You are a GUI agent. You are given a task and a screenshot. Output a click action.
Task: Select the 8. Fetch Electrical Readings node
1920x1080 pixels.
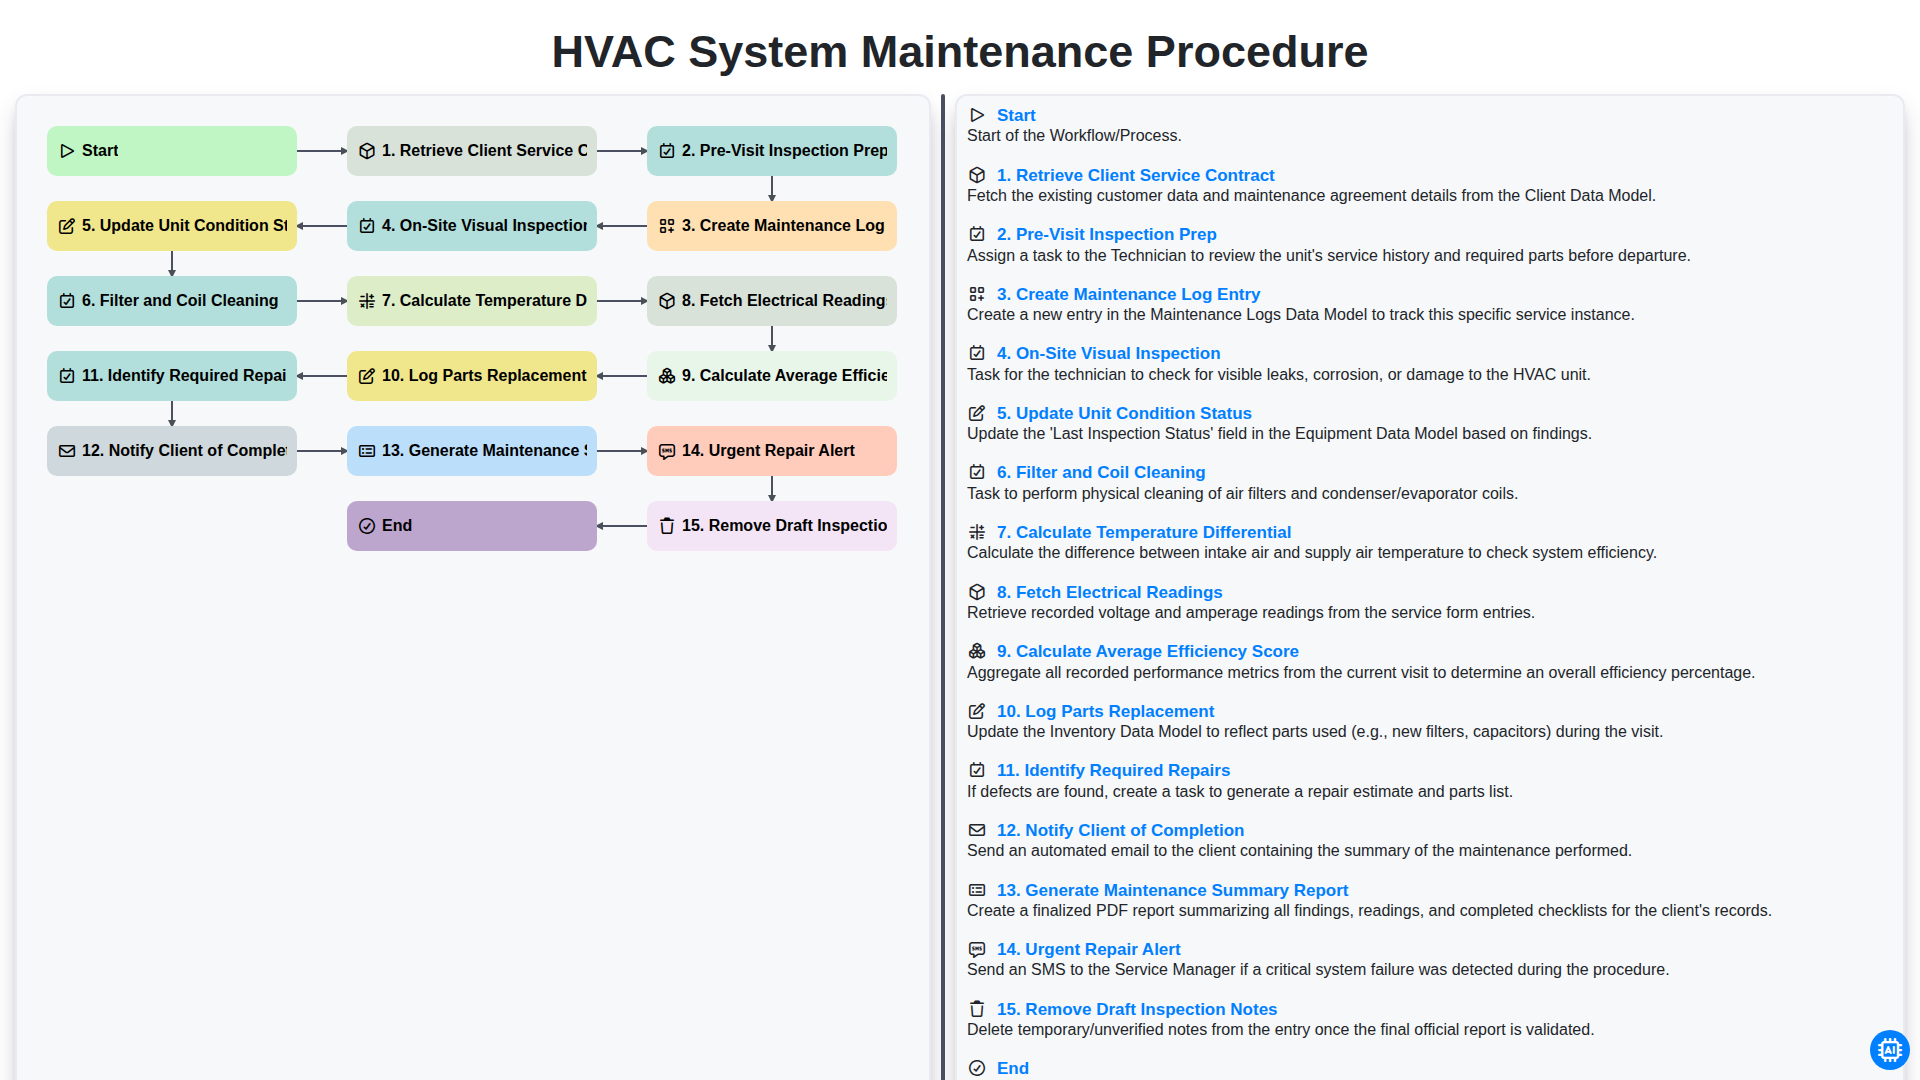coord(772,301)
